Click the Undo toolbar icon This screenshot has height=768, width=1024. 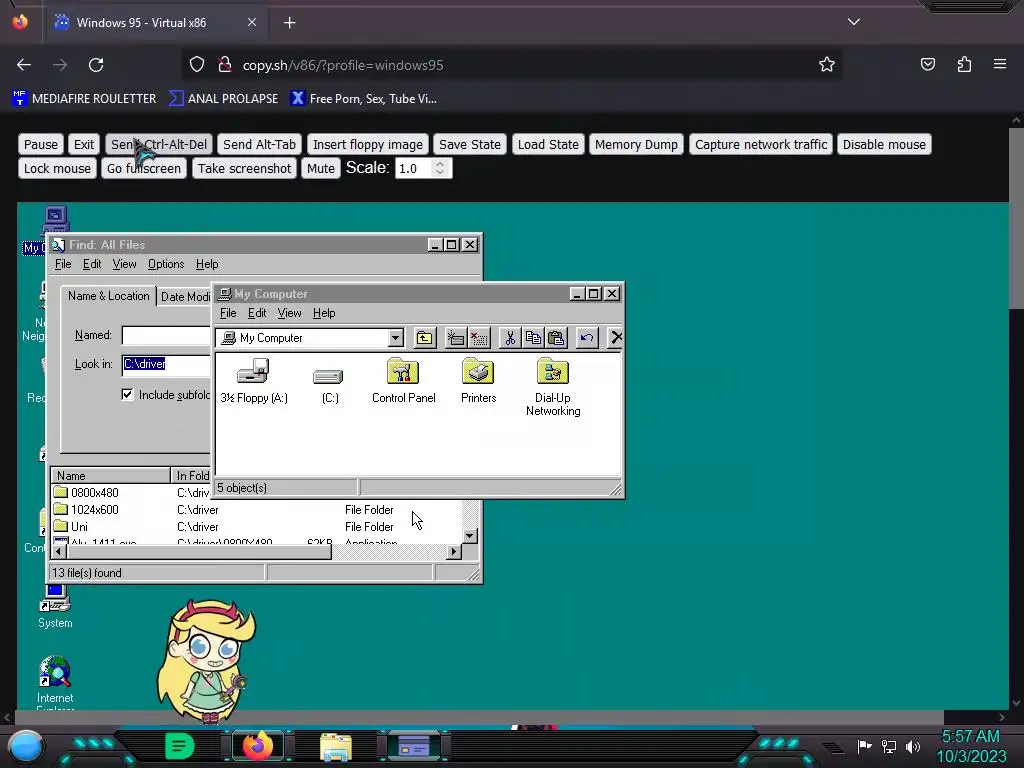586,338
